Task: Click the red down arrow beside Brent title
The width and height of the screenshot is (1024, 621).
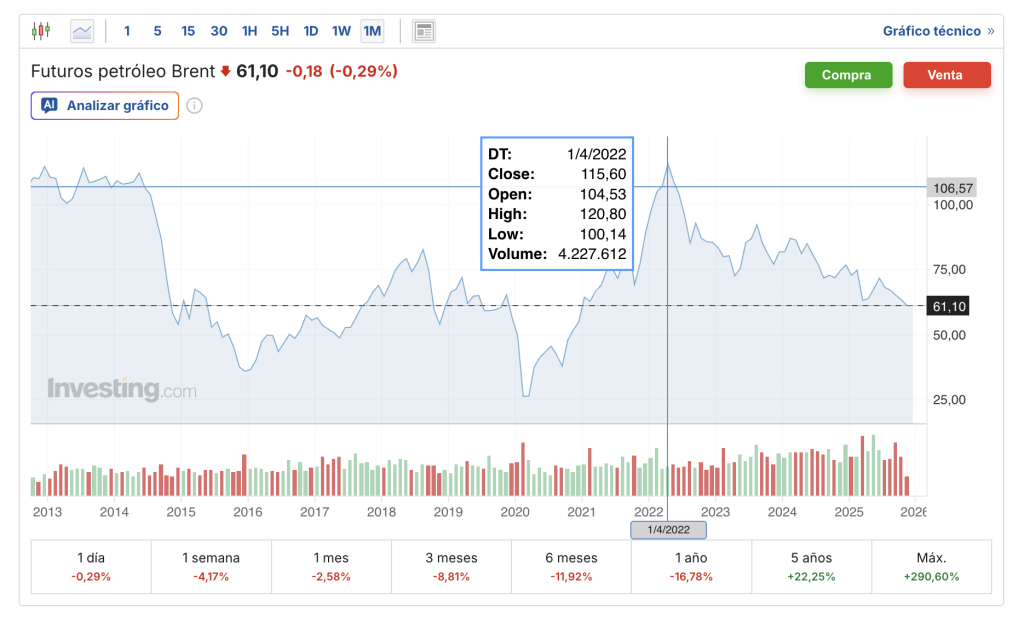Action: point(225,71)
